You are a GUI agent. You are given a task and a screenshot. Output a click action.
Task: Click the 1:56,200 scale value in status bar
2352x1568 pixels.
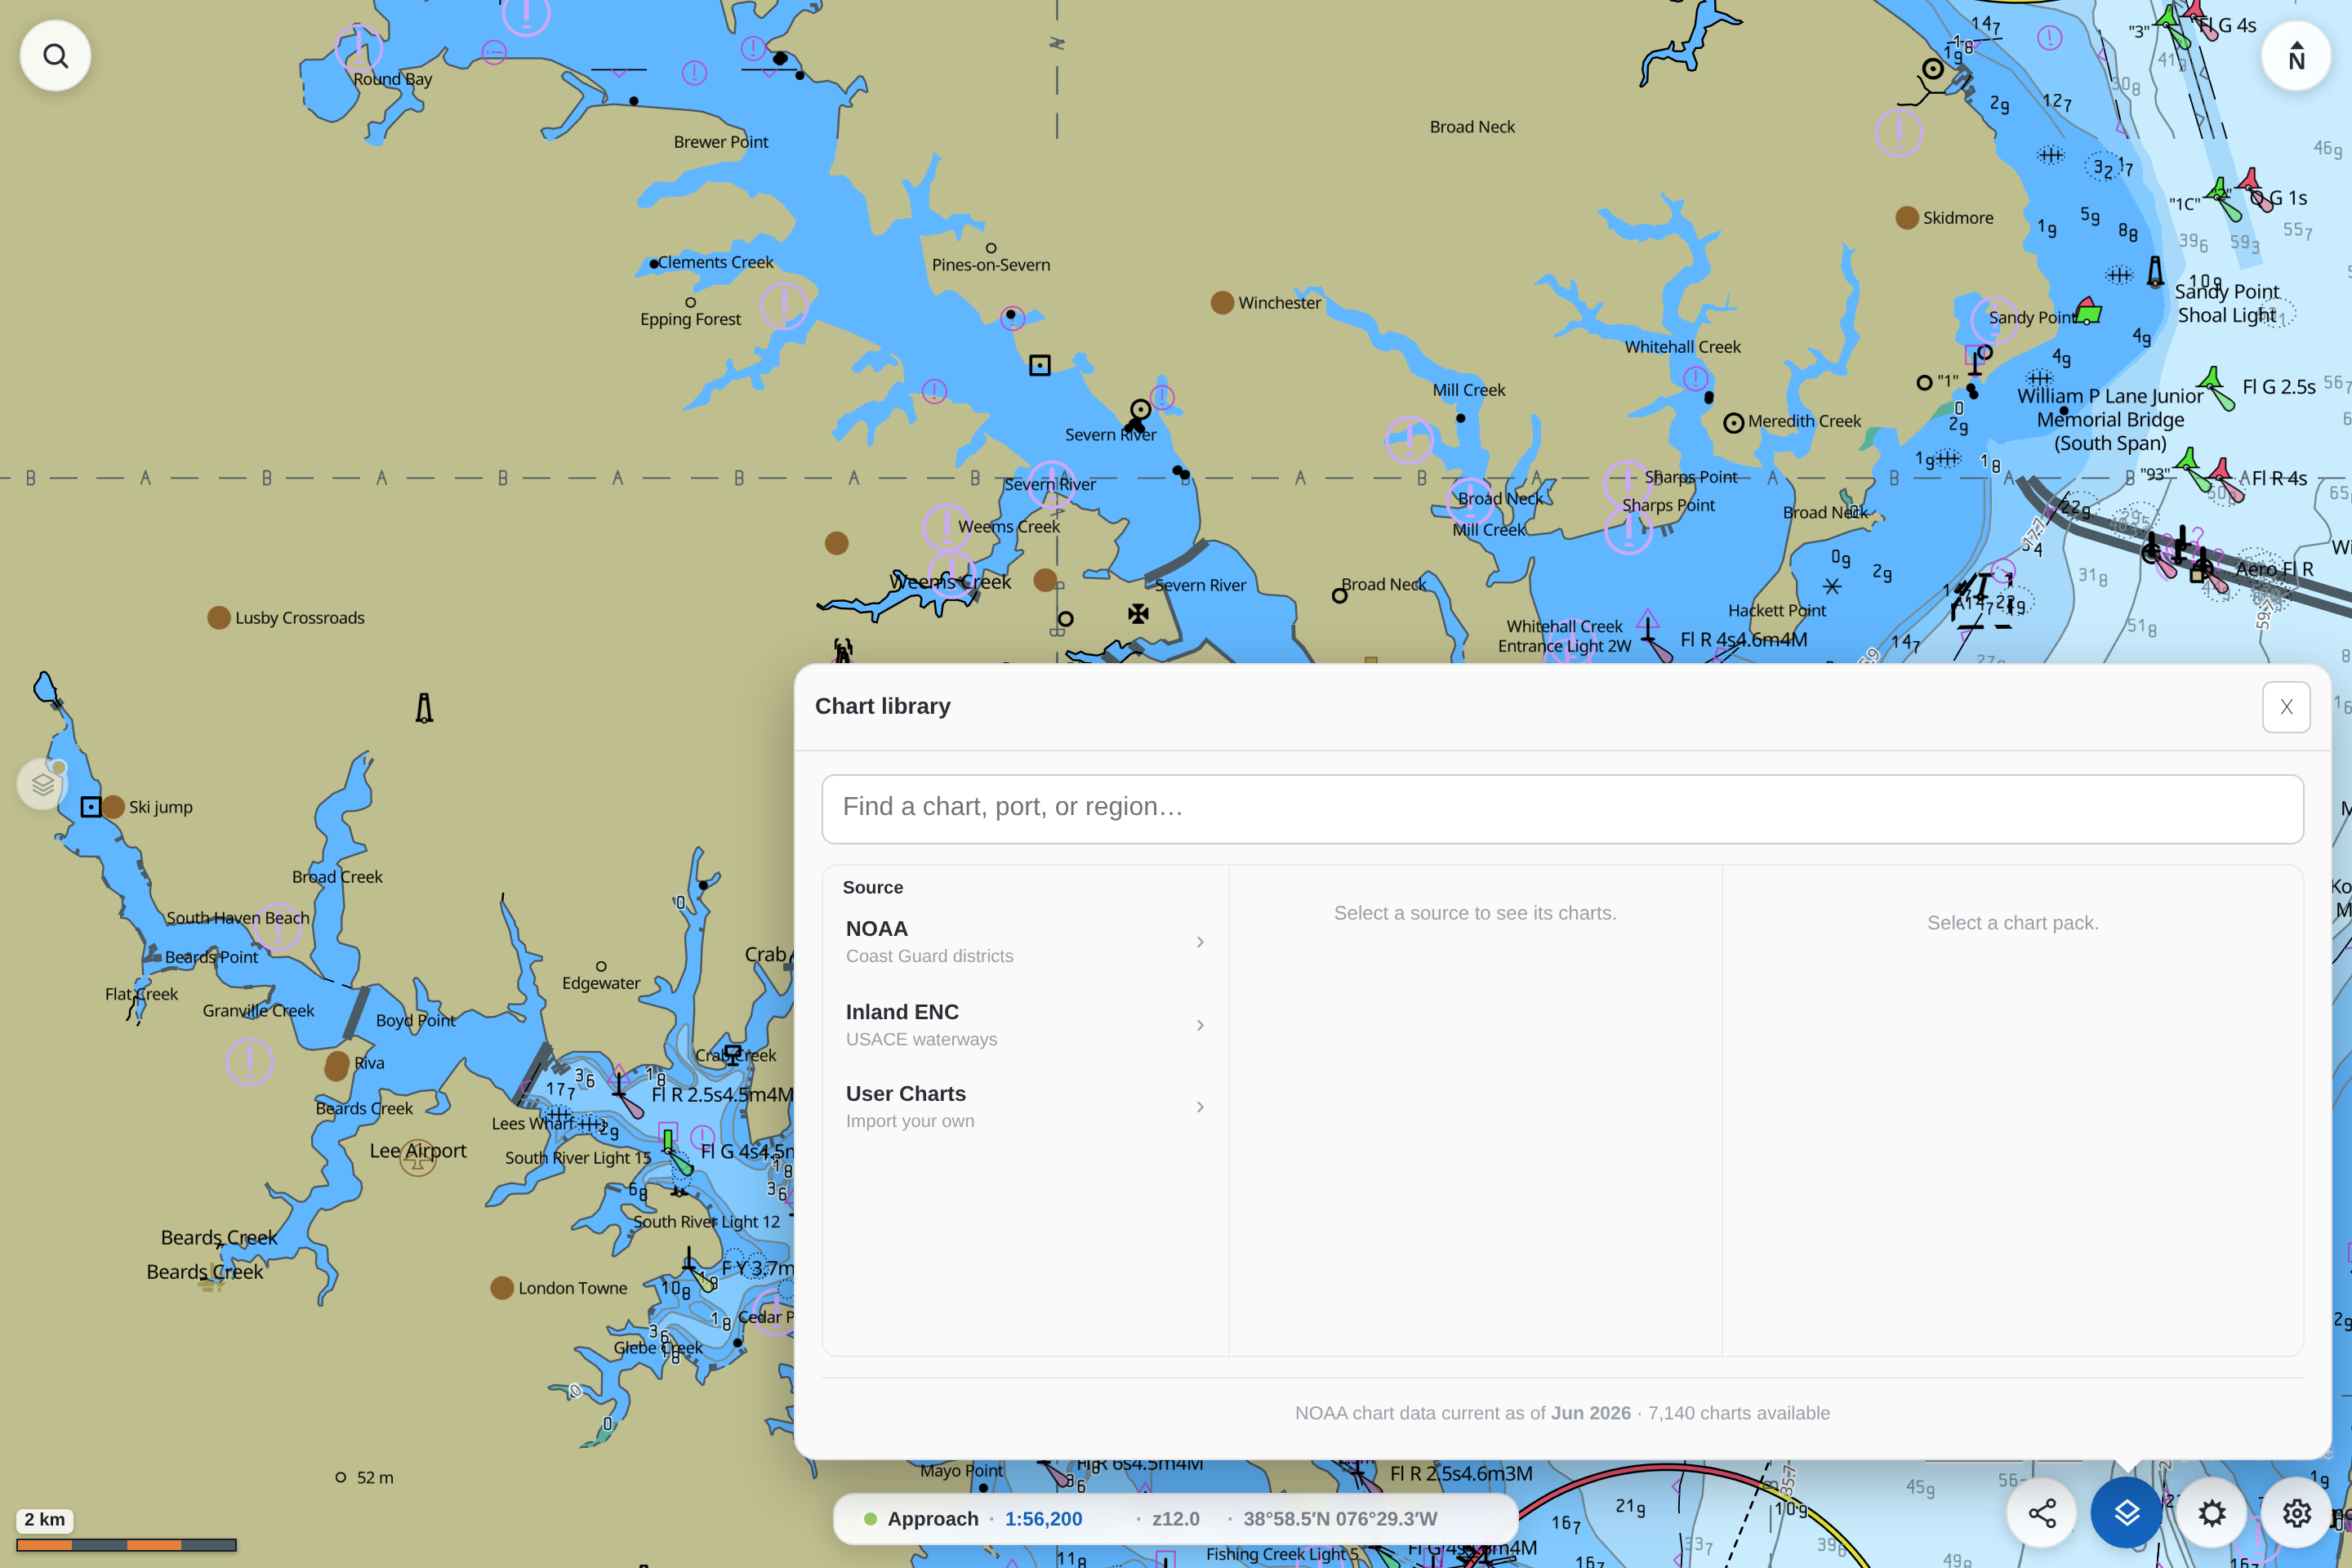pos(1043,1519)
